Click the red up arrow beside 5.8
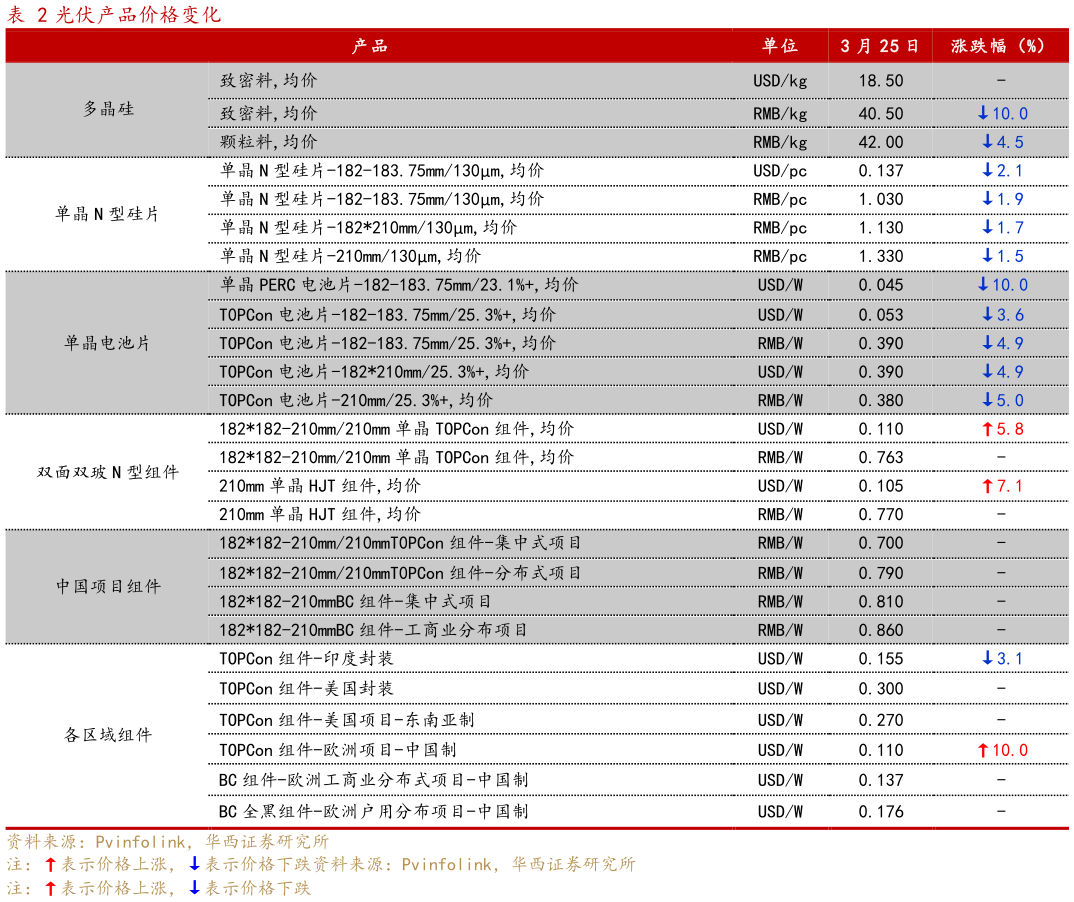 click(x=986, y=429)
